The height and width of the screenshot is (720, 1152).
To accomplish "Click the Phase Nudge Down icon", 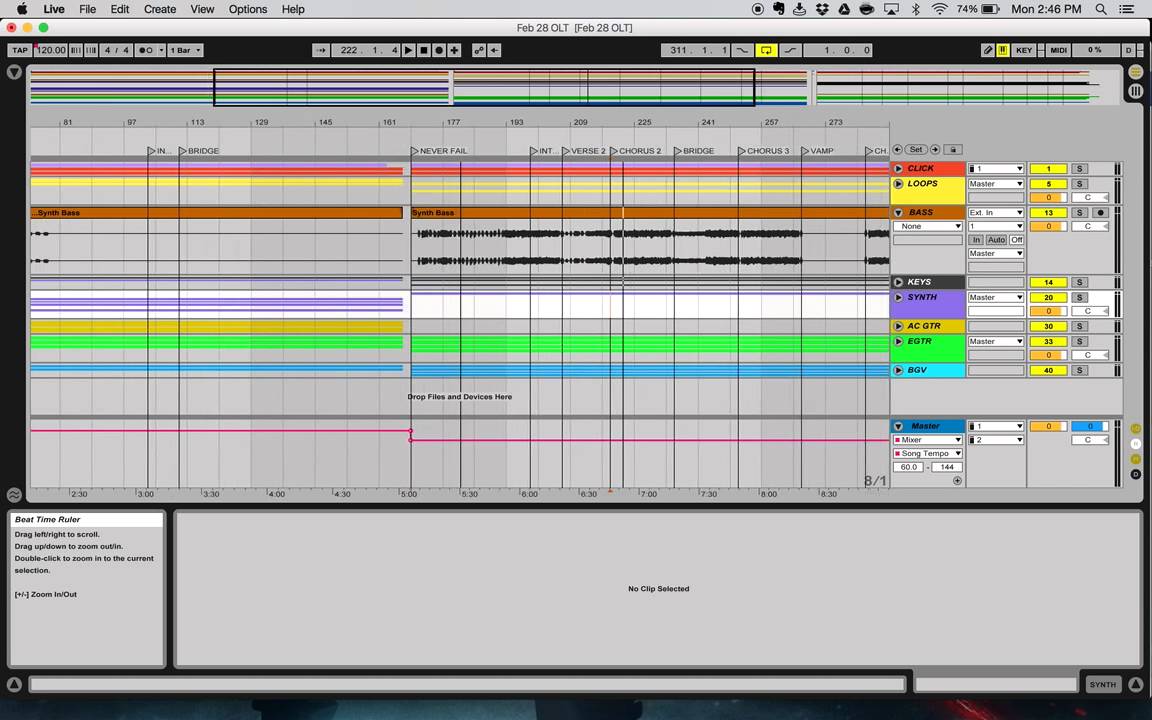I will (76, 50).
